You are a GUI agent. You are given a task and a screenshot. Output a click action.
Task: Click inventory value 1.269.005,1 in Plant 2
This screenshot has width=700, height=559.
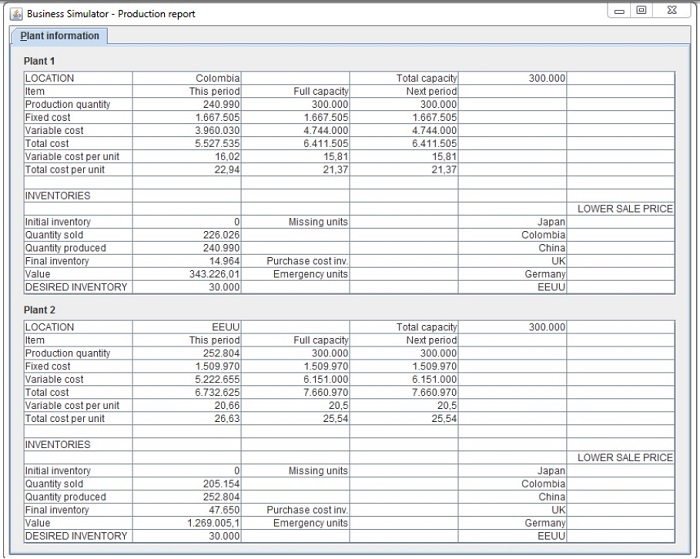pos(186,523)
